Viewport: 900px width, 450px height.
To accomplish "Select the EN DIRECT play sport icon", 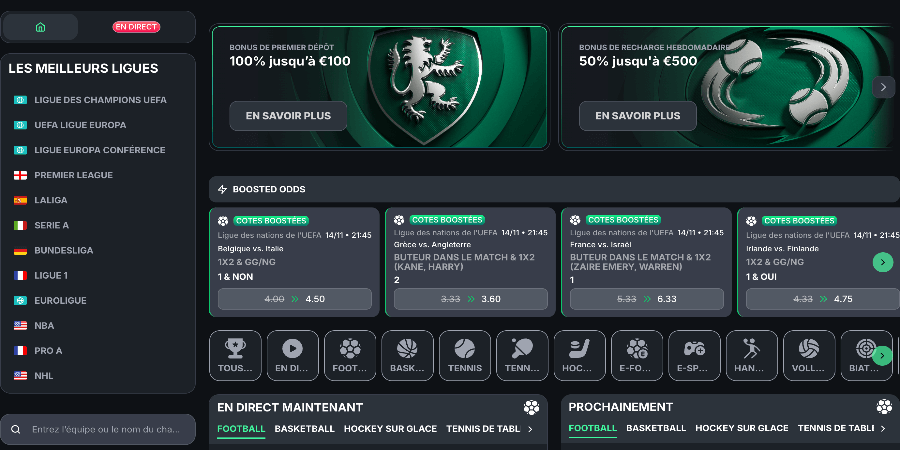I will pos(293,355).
